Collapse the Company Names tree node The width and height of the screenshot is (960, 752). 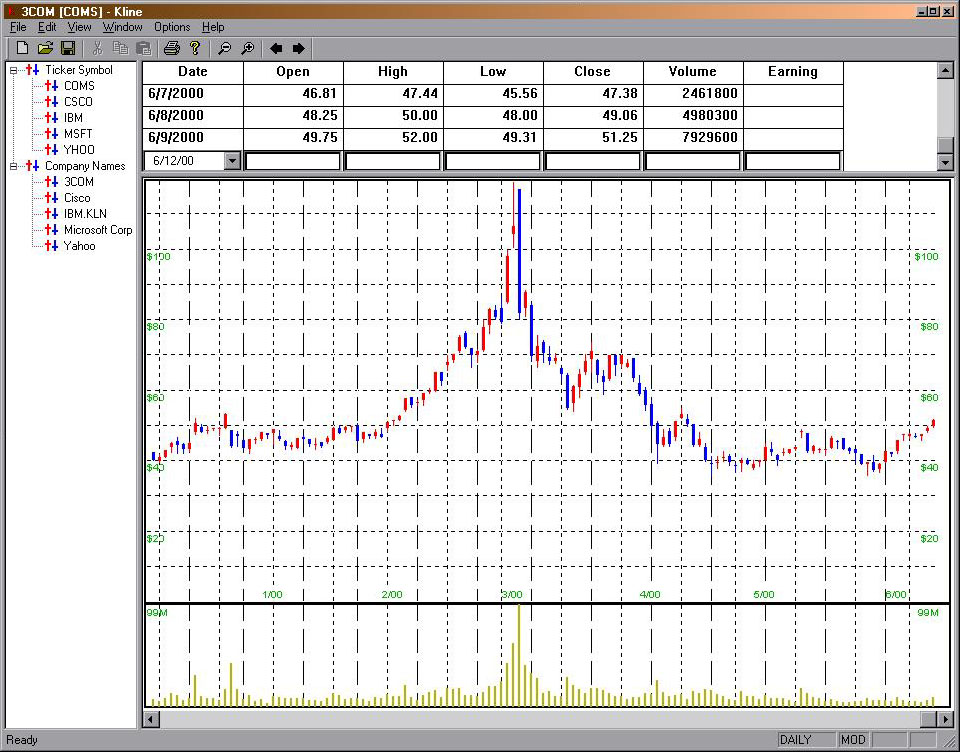tap(14, 166)
